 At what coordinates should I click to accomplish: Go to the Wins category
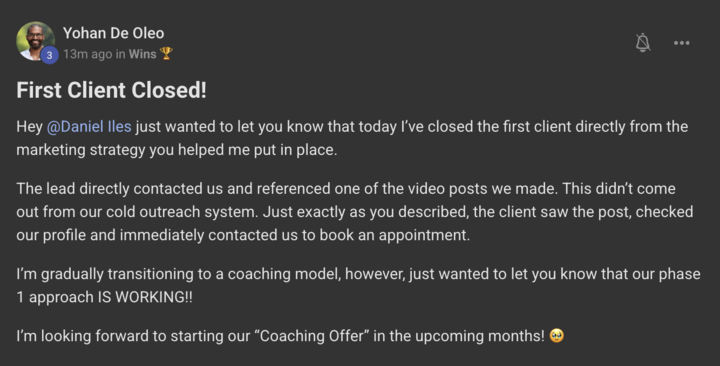pos(142,54)
